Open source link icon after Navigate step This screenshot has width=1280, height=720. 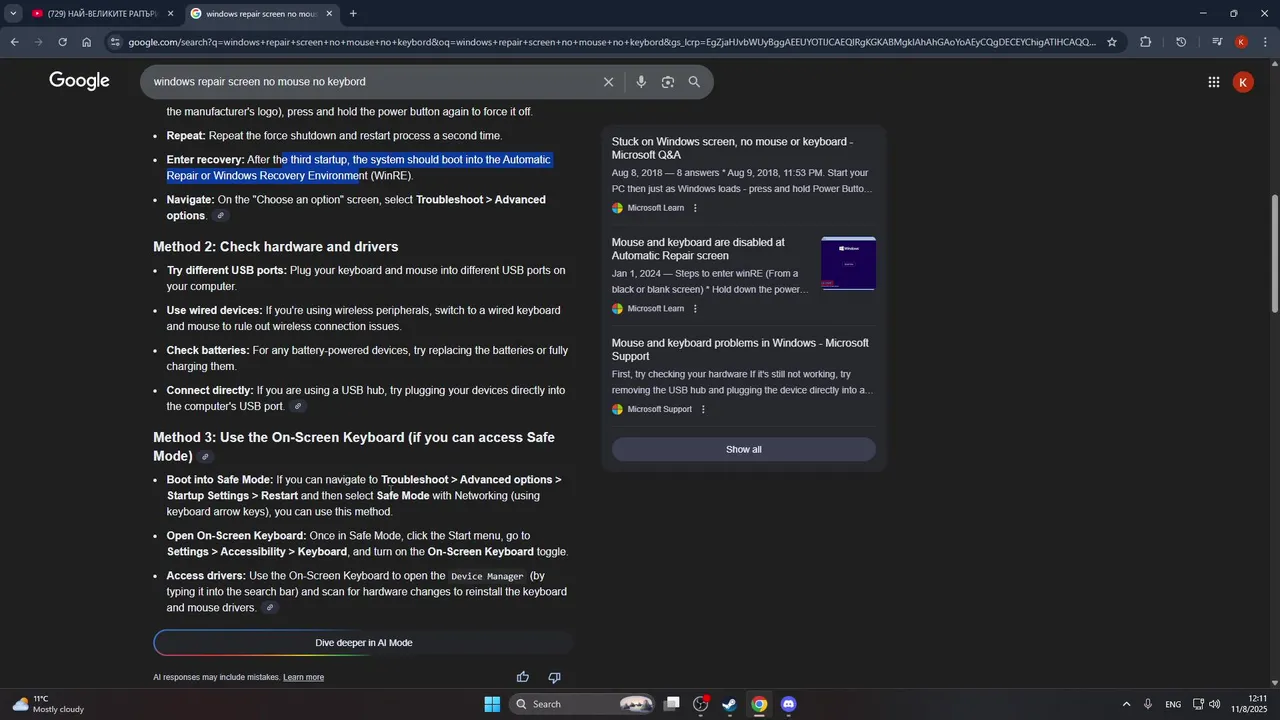[x=220, y=216]
